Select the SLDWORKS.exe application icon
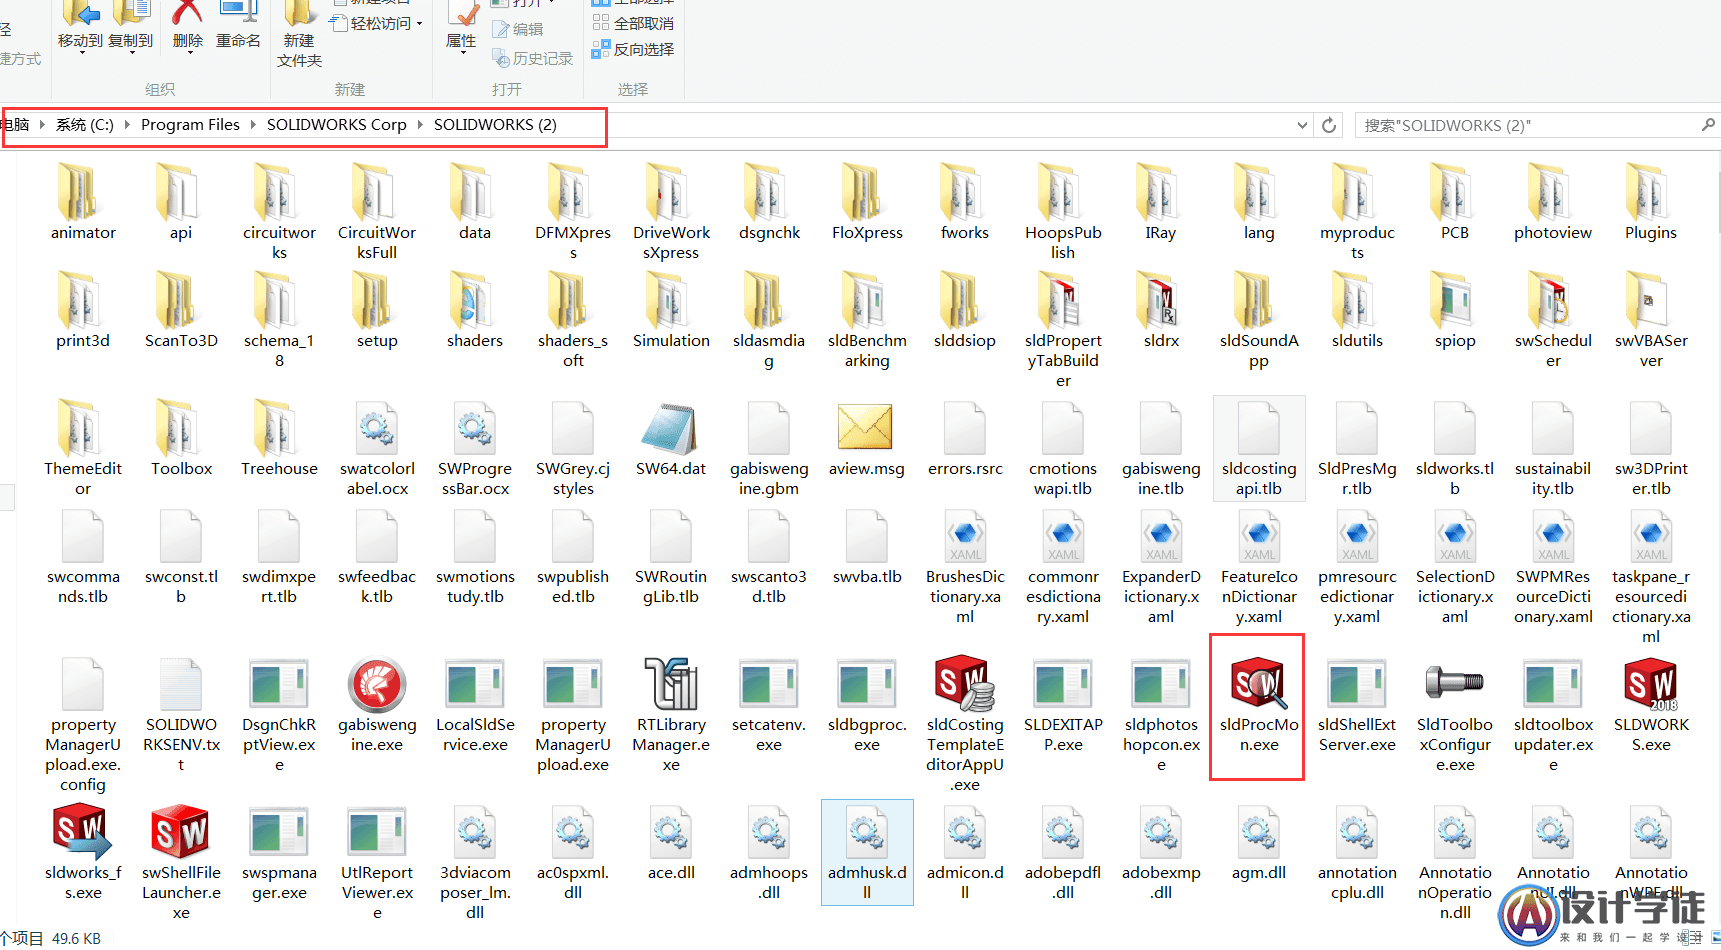This screenshot has width=1721, height=950. 1650,683
